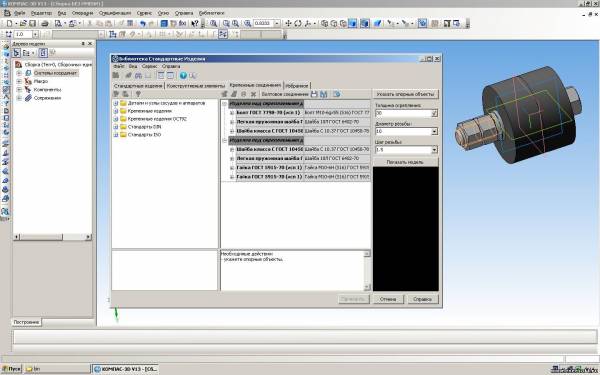Open the Шаг резьбы dropdown

click(x=434, y=150)
